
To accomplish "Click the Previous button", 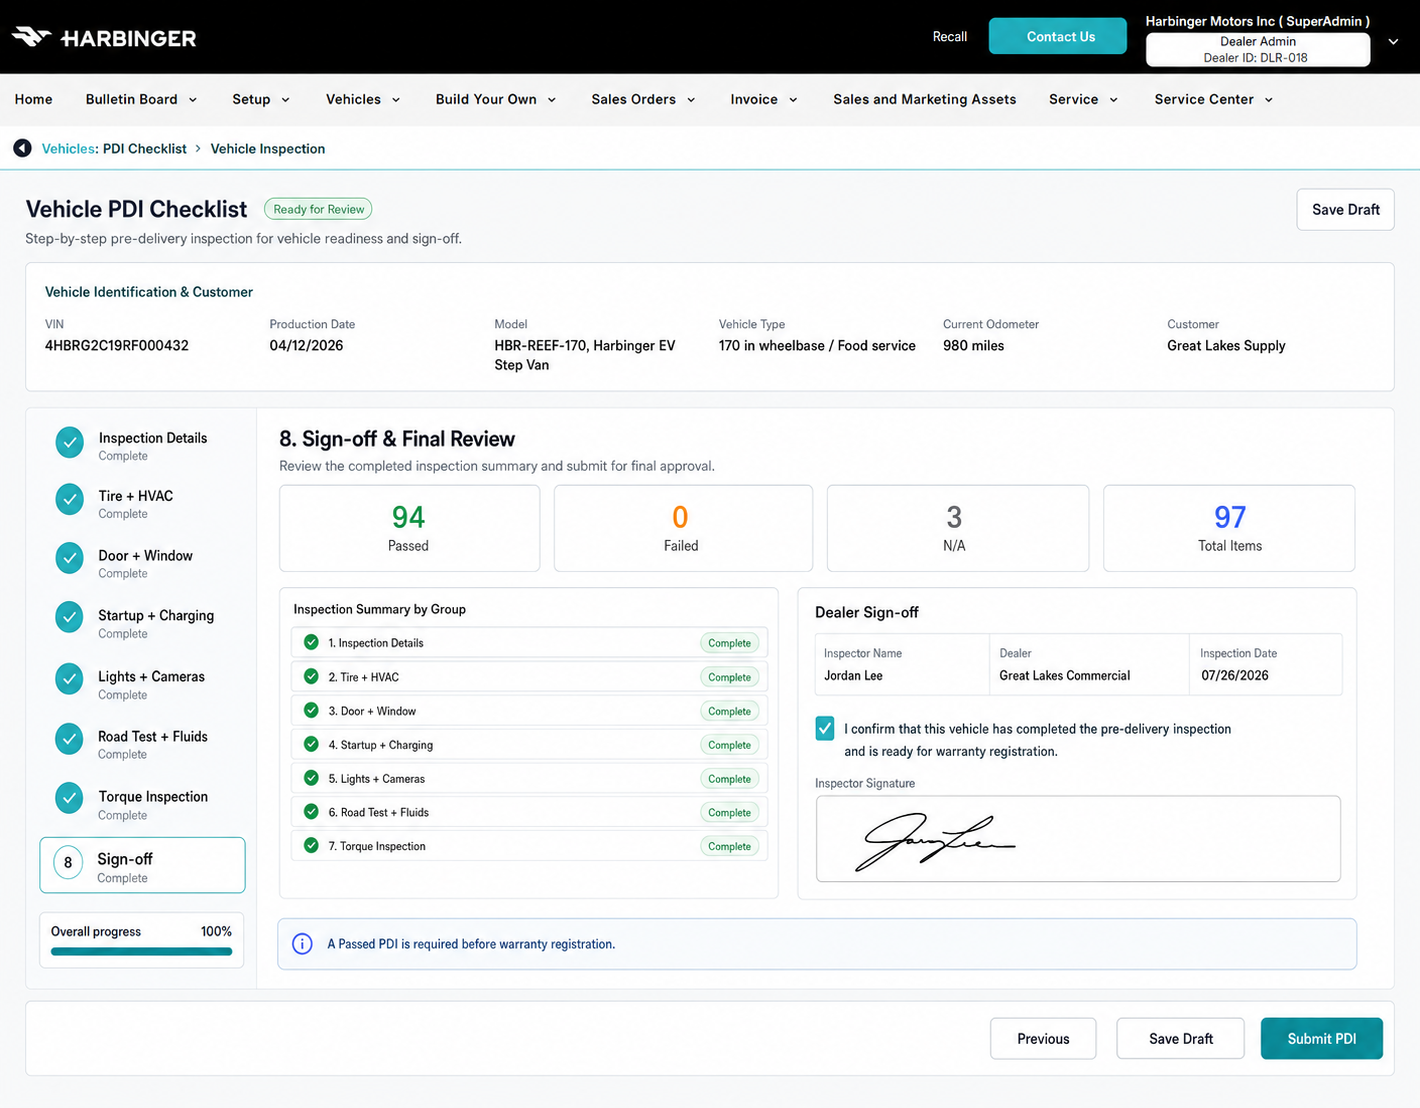I will (1043, 1039).
